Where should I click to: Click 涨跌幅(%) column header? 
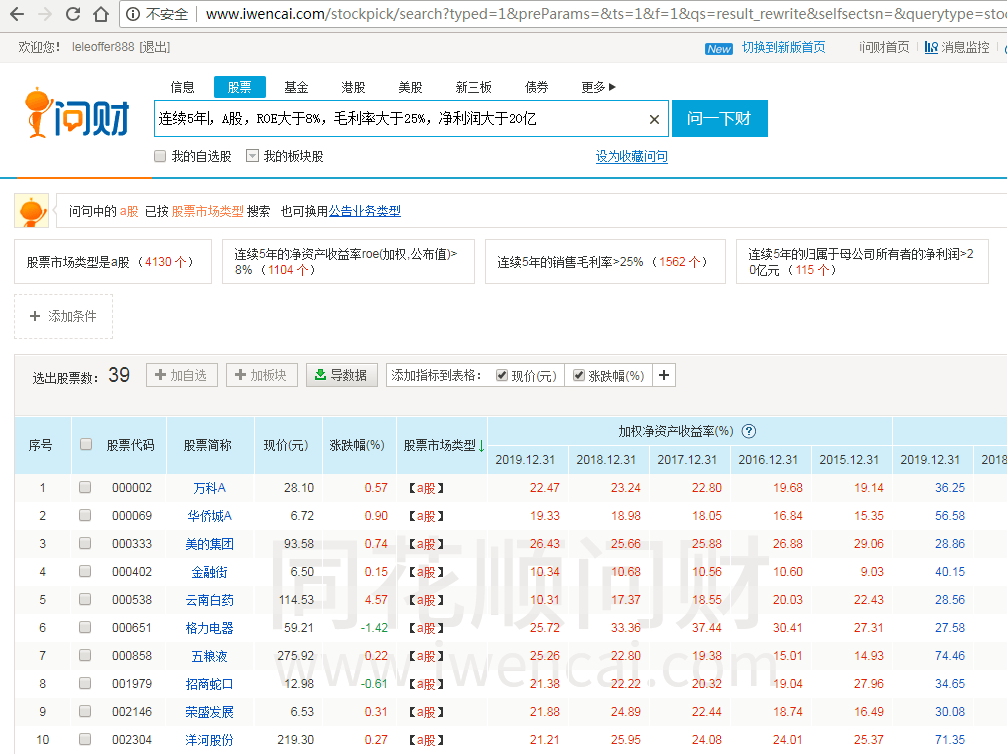(x=357, y=445)
